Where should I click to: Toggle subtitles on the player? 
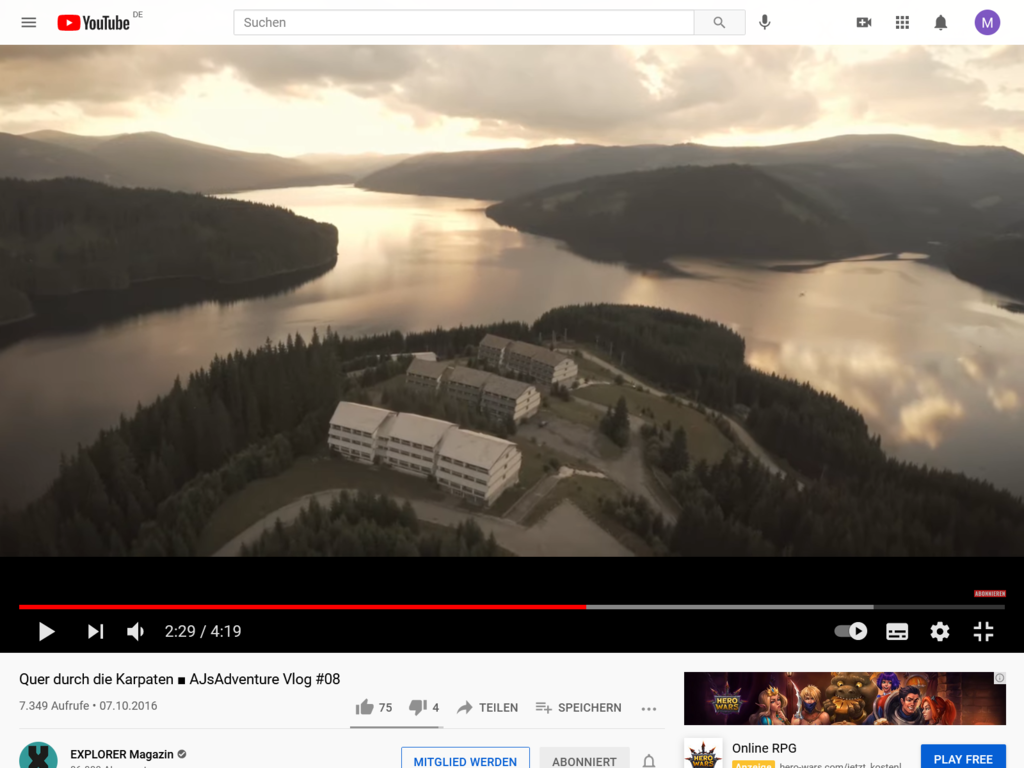pyautogui.click(x=897, y=632)
